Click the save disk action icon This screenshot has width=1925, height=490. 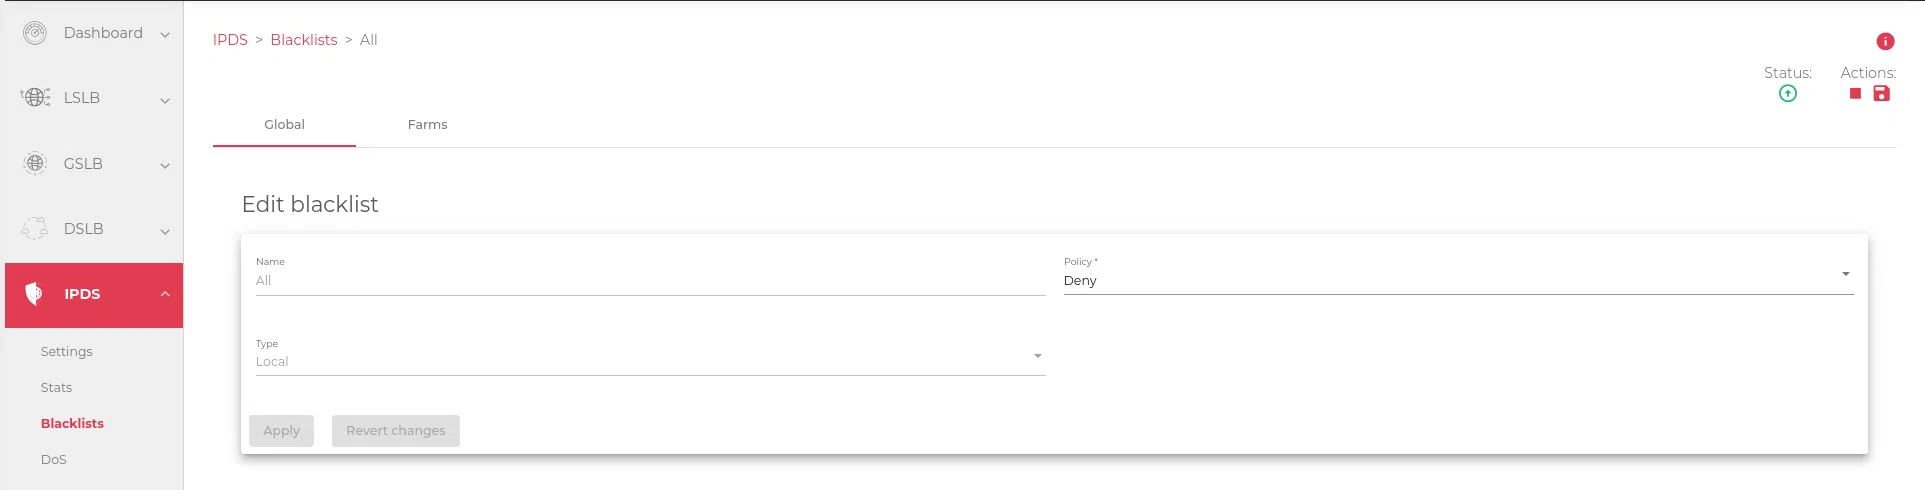(x=1881, y=93)
